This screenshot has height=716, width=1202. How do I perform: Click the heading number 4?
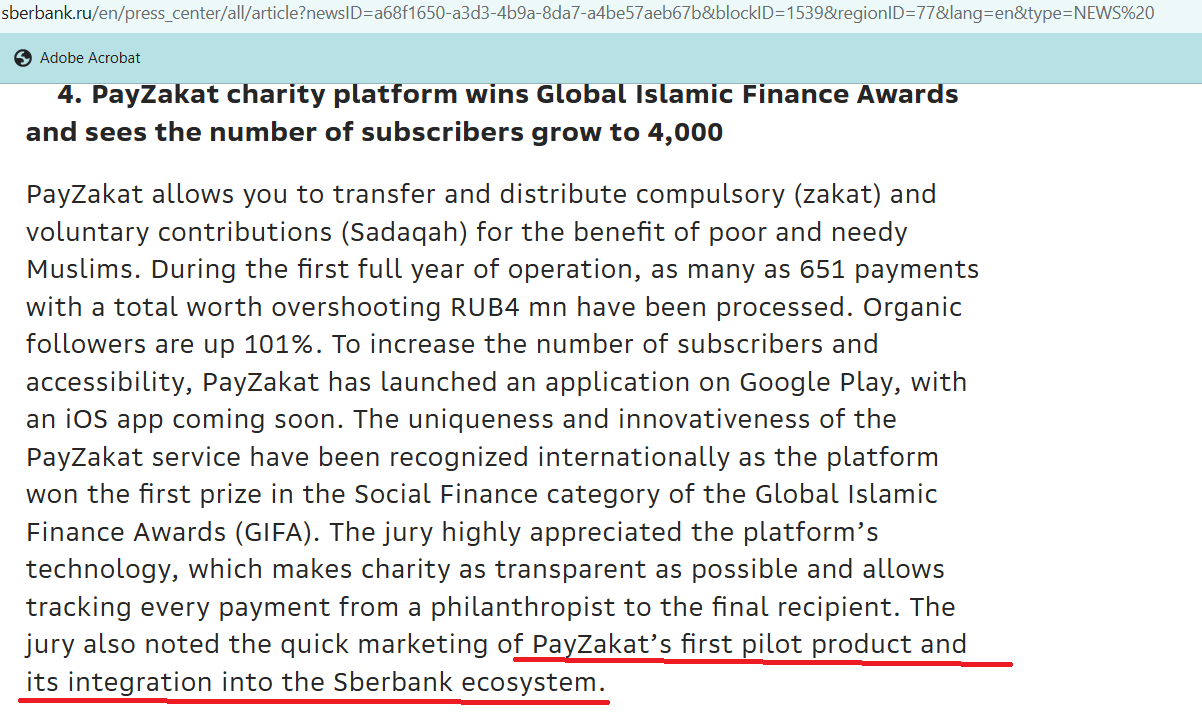[68, 95]
